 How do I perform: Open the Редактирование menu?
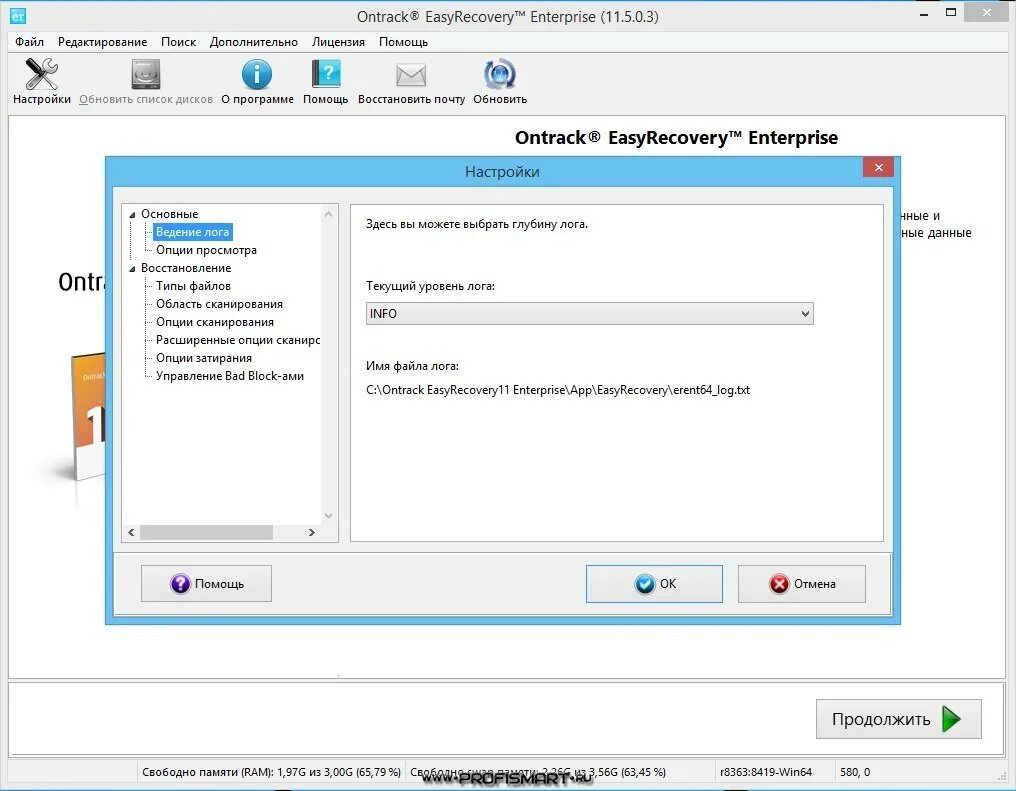102,42
